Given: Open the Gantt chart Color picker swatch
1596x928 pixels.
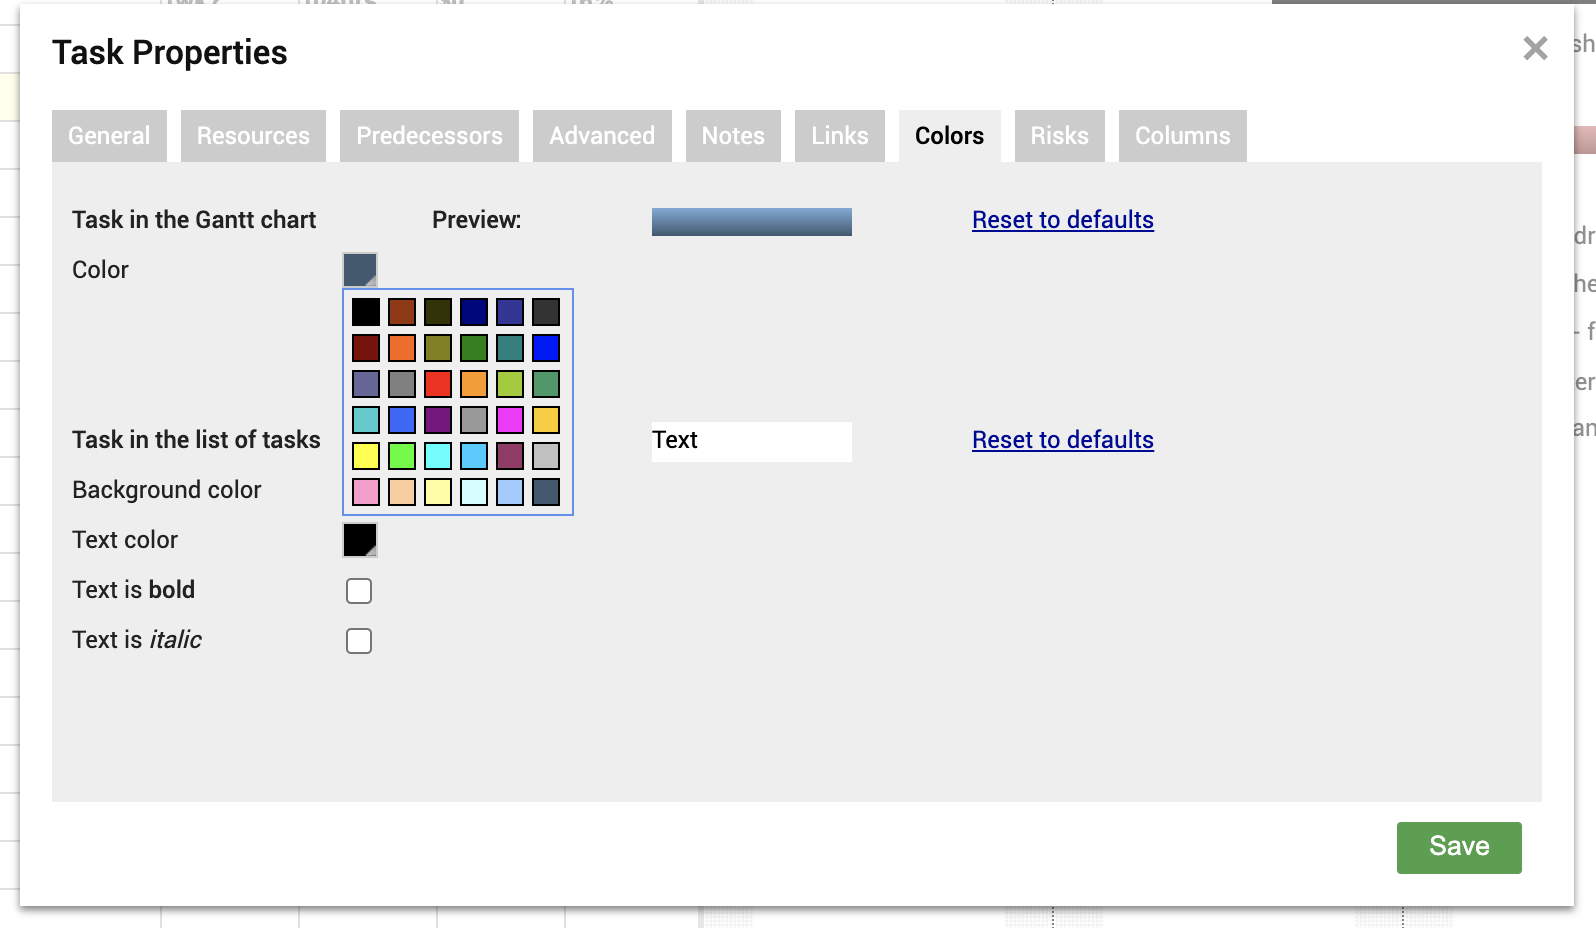Looking at the screenshot, I should click(x=360, y=270).
